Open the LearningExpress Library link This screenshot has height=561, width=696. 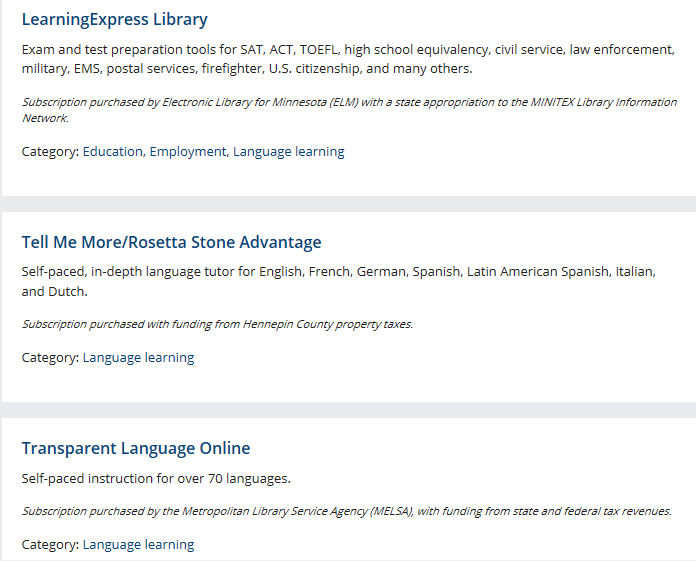coord(115,20)
